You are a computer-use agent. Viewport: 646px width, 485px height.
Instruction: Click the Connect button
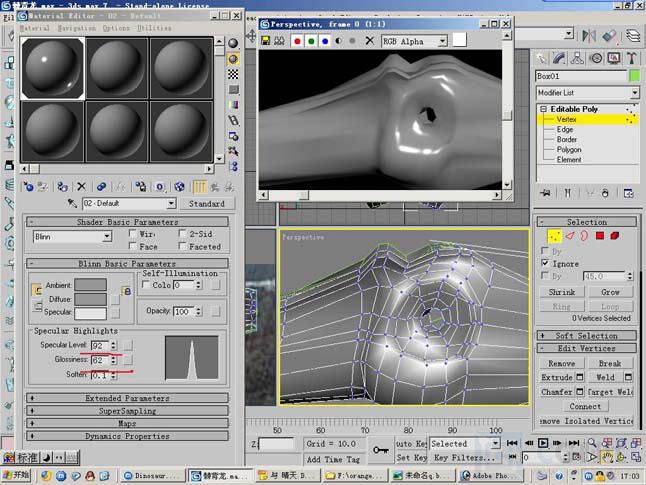[x=585, y=406]
